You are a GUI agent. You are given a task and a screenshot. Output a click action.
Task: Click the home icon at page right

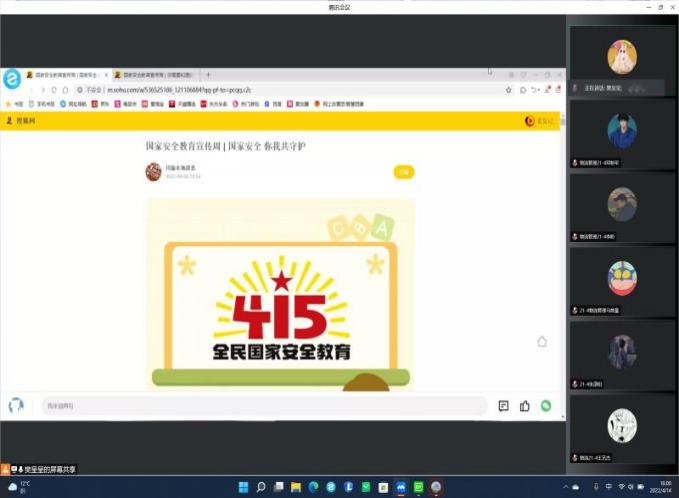[542, 341]
